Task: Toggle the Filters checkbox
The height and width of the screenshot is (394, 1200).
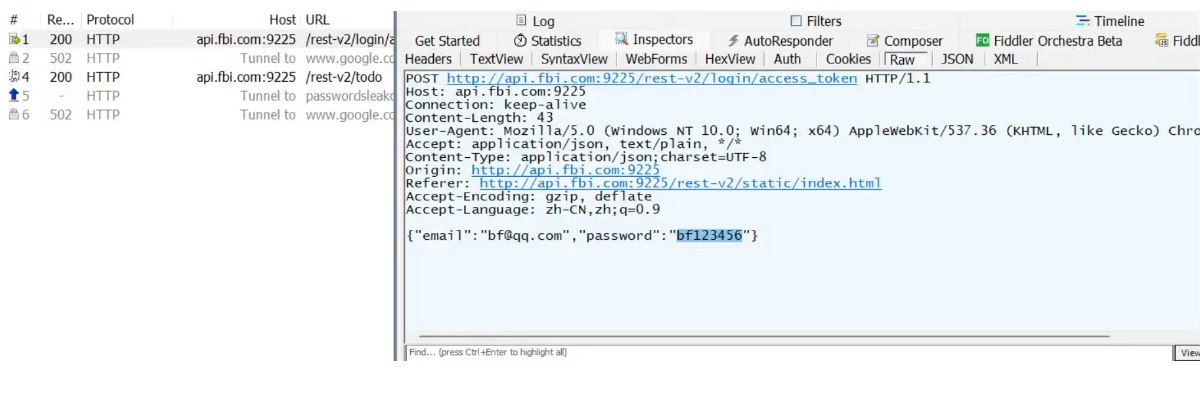Action: [x=796, y=21]
